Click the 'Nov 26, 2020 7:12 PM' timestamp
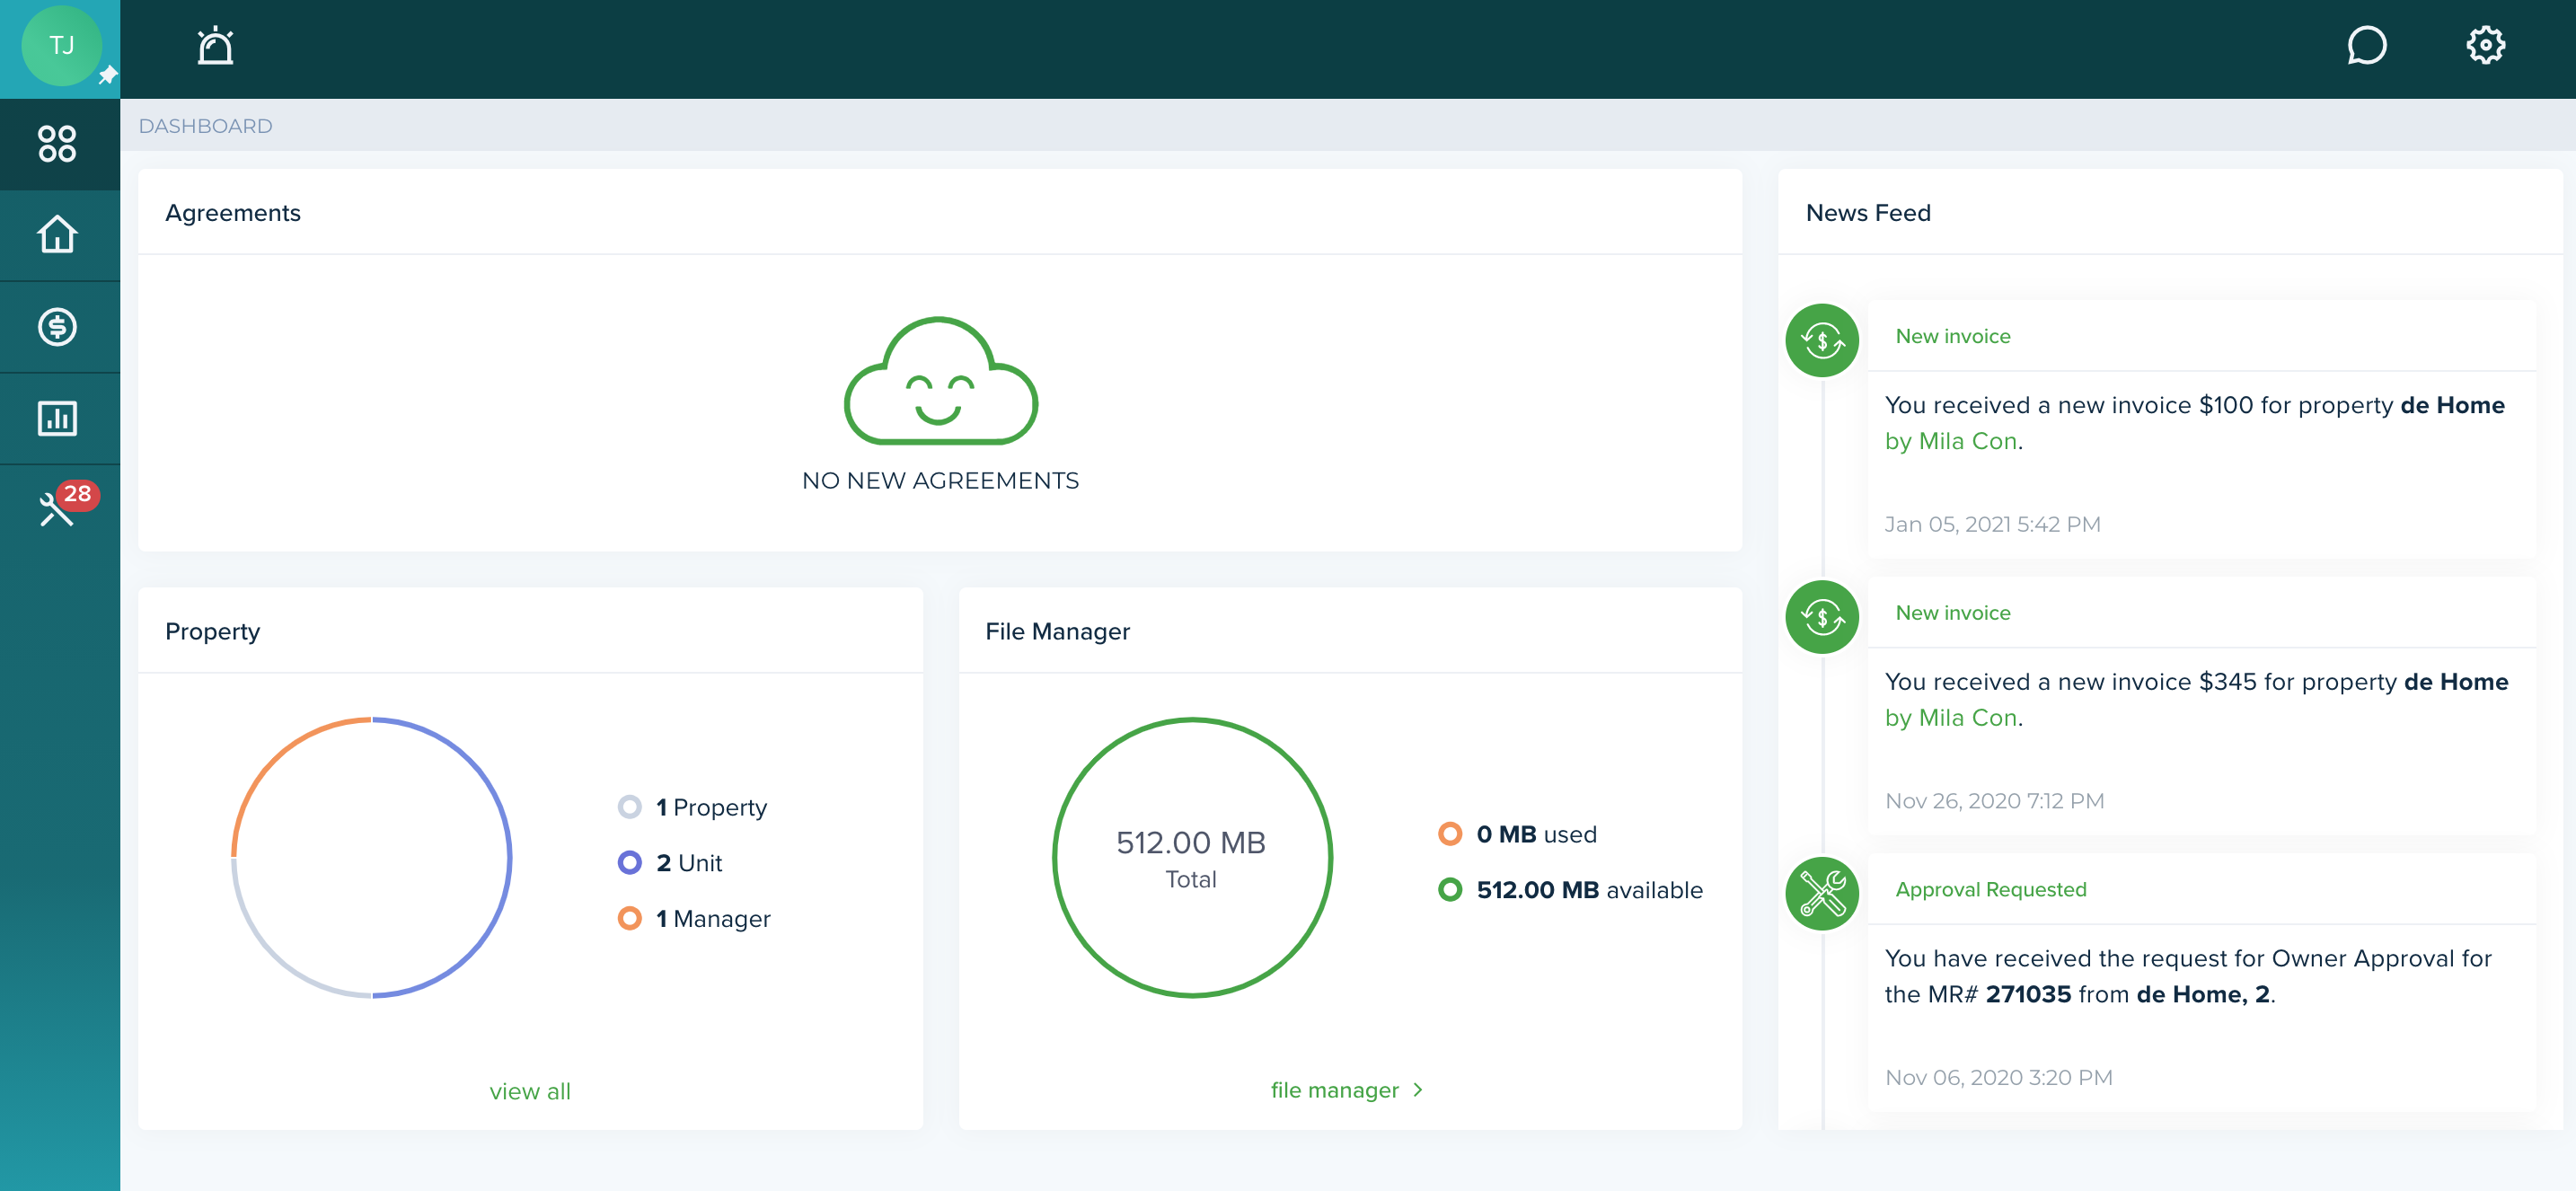 [x=1994, y=801]
